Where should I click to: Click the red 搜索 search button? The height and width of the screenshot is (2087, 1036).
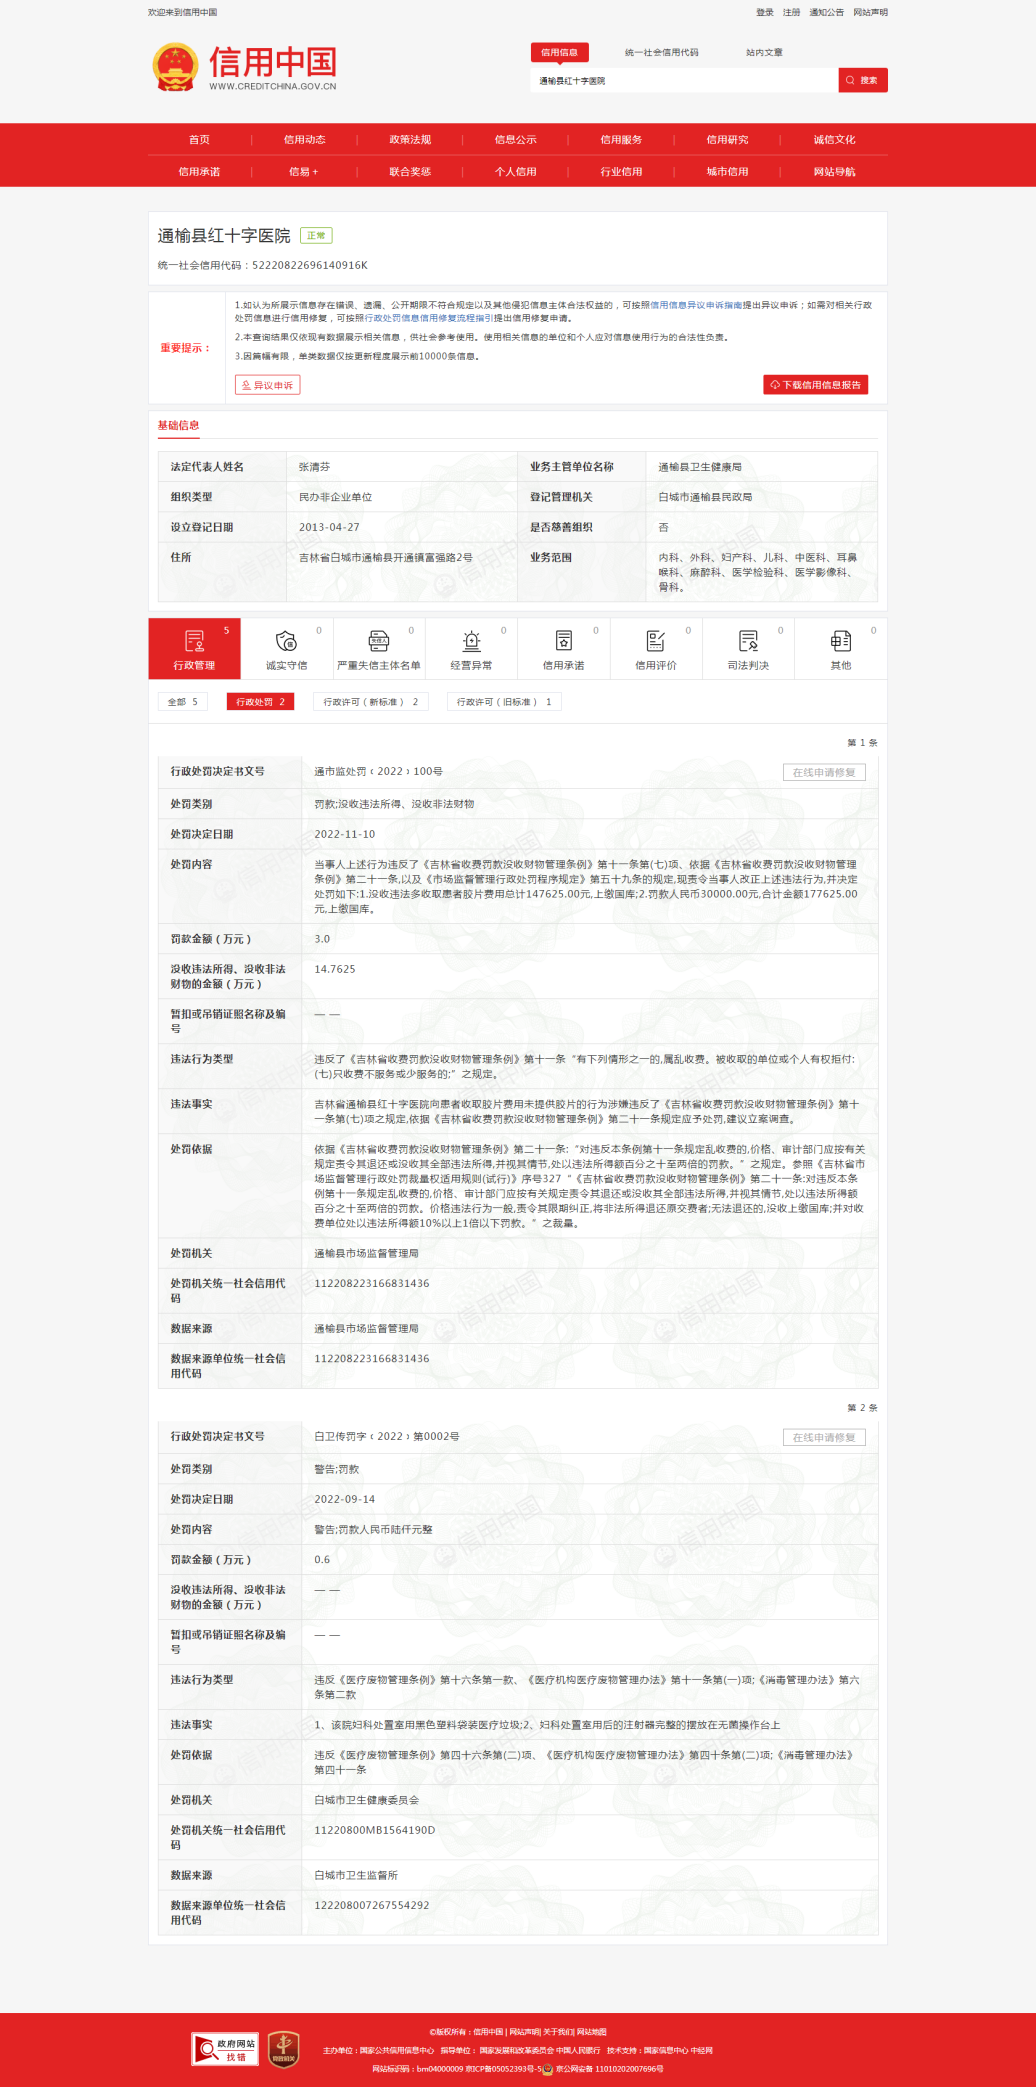(863, 80)
